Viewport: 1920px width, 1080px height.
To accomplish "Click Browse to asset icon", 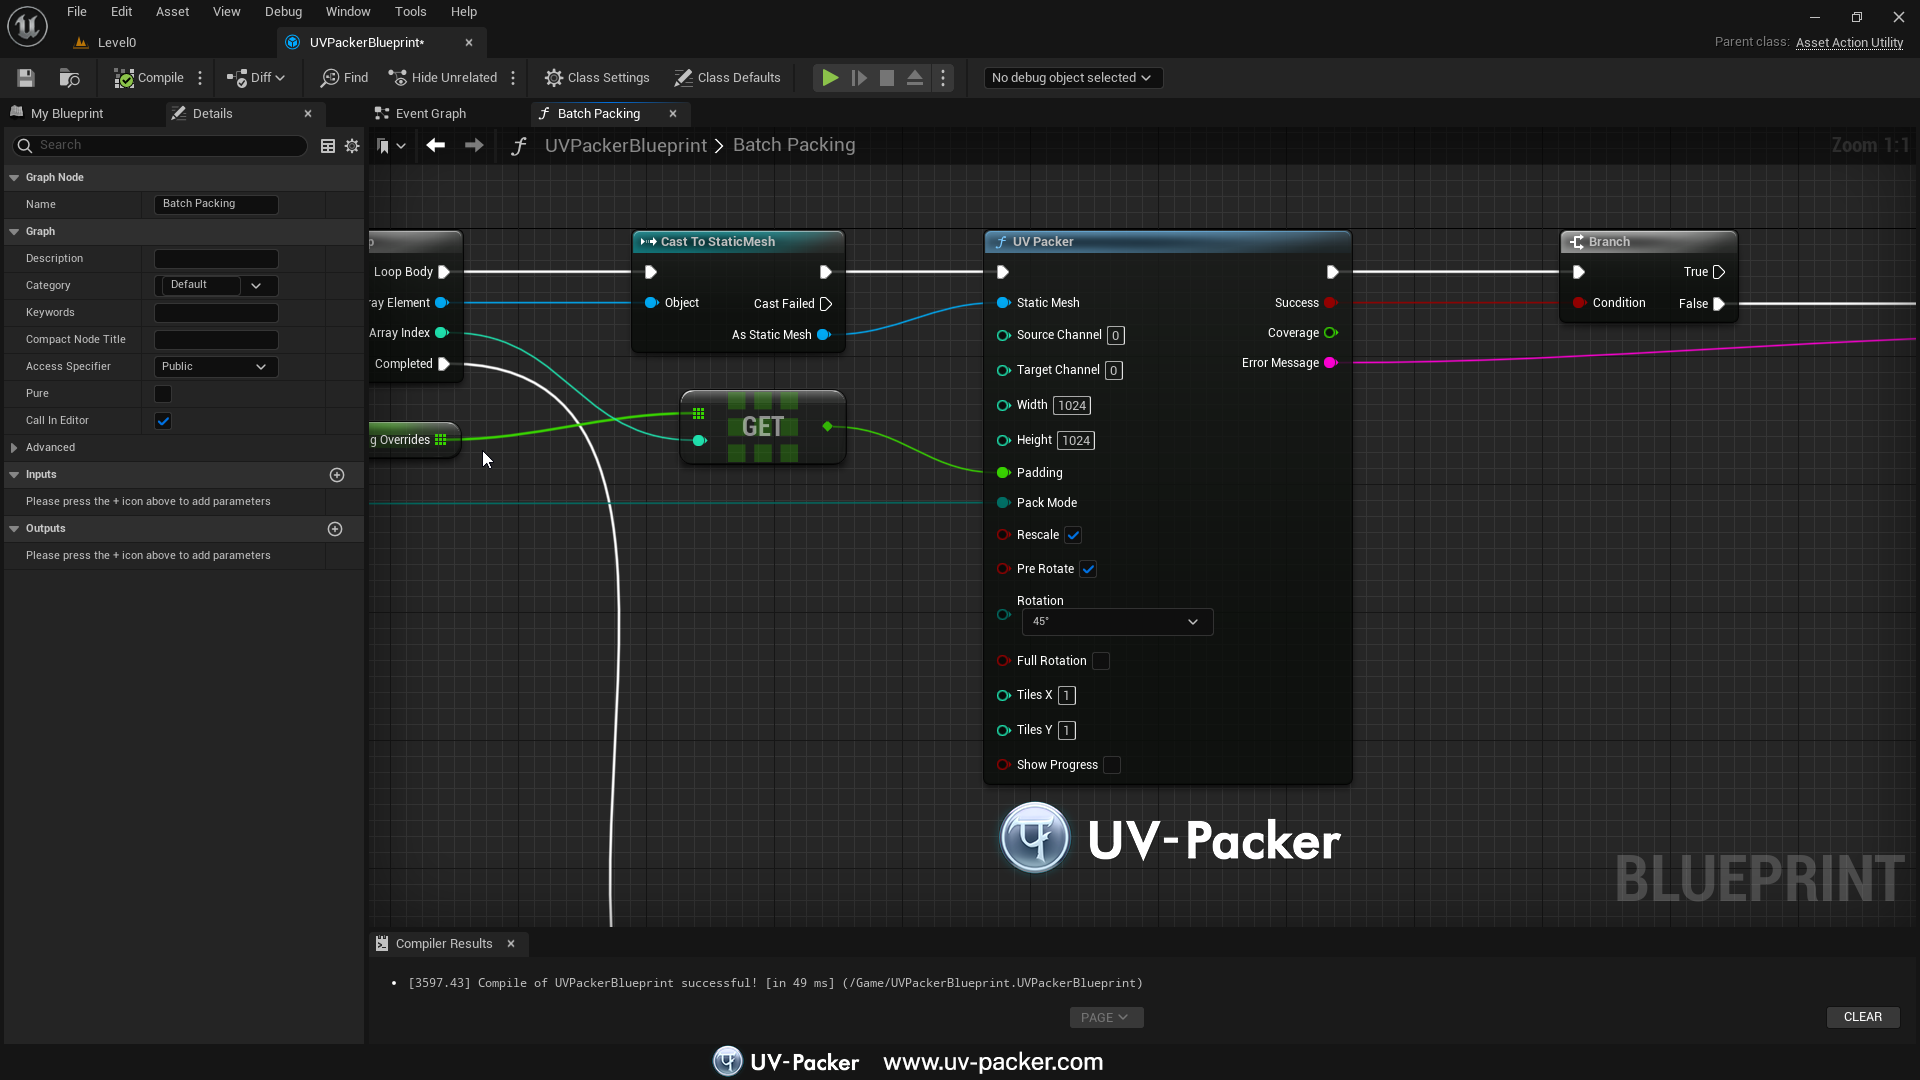I will pyautogui.click(x=69, y=78).
